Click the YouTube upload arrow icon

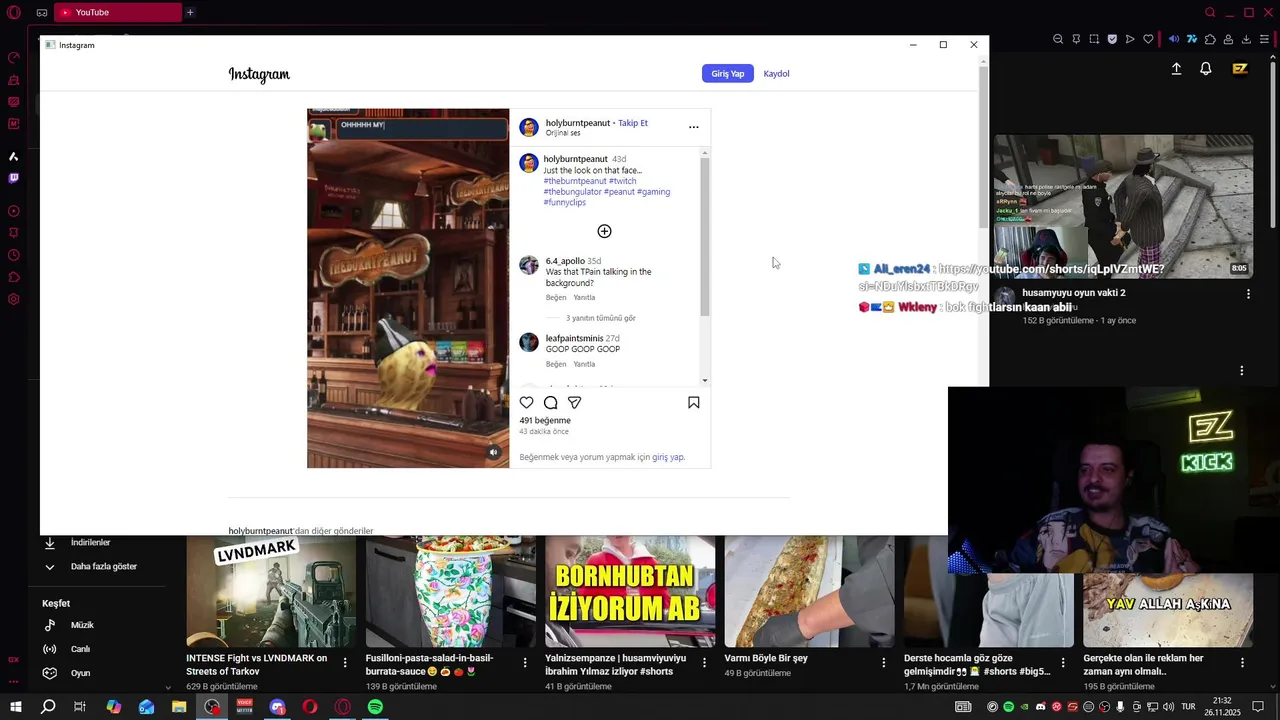(1176, 68)
